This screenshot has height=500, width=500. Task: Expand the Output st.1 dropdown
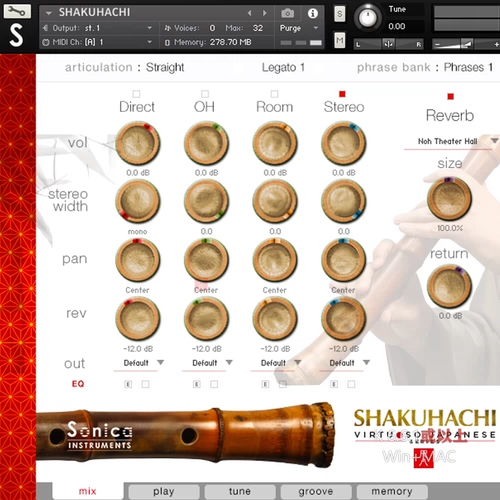tap(150, 28)
